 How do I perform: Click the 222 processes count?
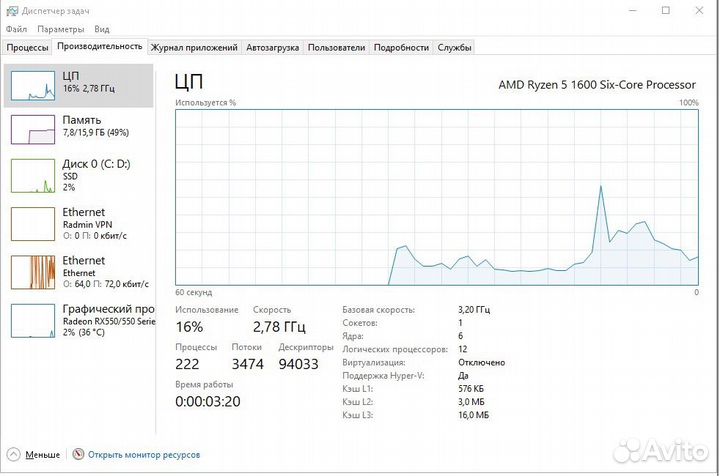click(187, 364)
